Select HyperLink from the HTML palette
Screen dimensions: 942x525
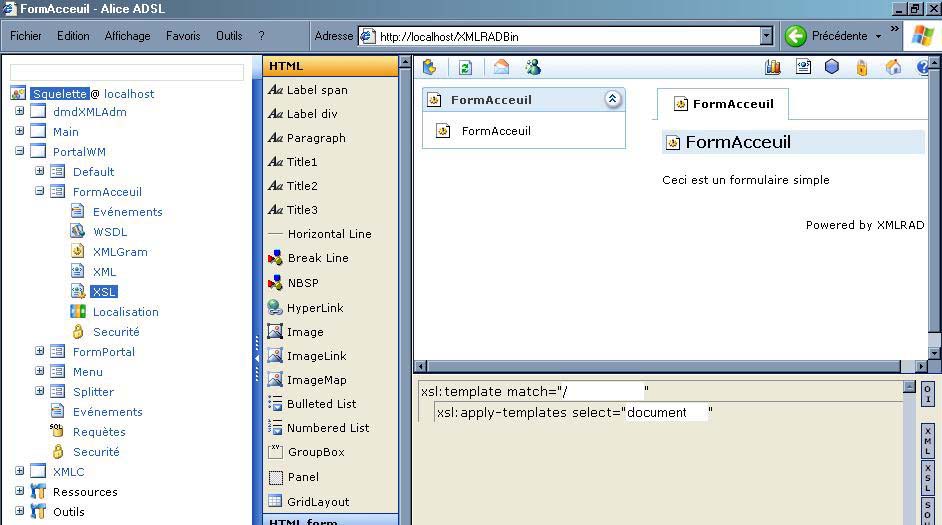coord(314,308)
